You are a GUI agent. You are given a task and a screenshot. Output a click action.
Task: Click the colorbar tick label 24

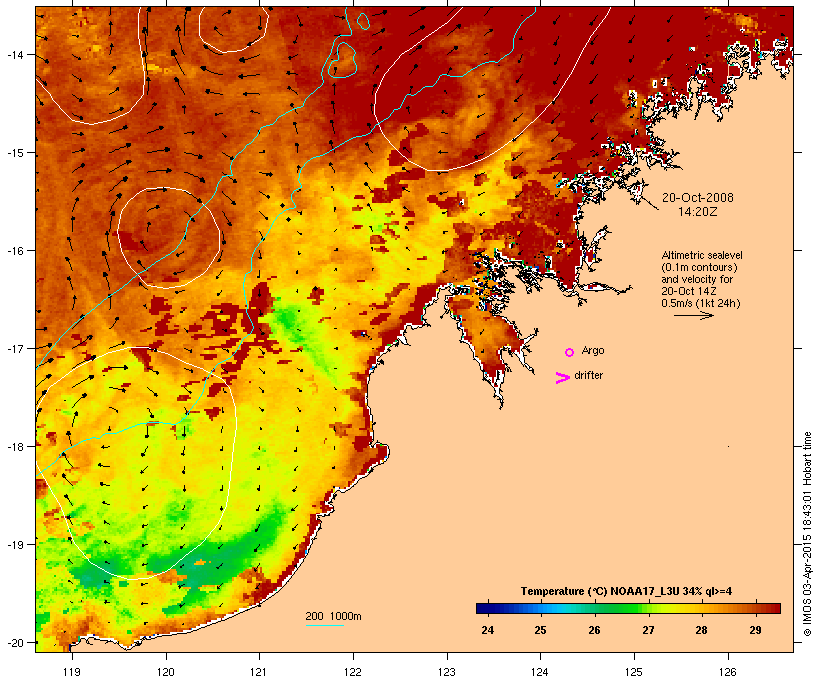click(x=487, y=630)
